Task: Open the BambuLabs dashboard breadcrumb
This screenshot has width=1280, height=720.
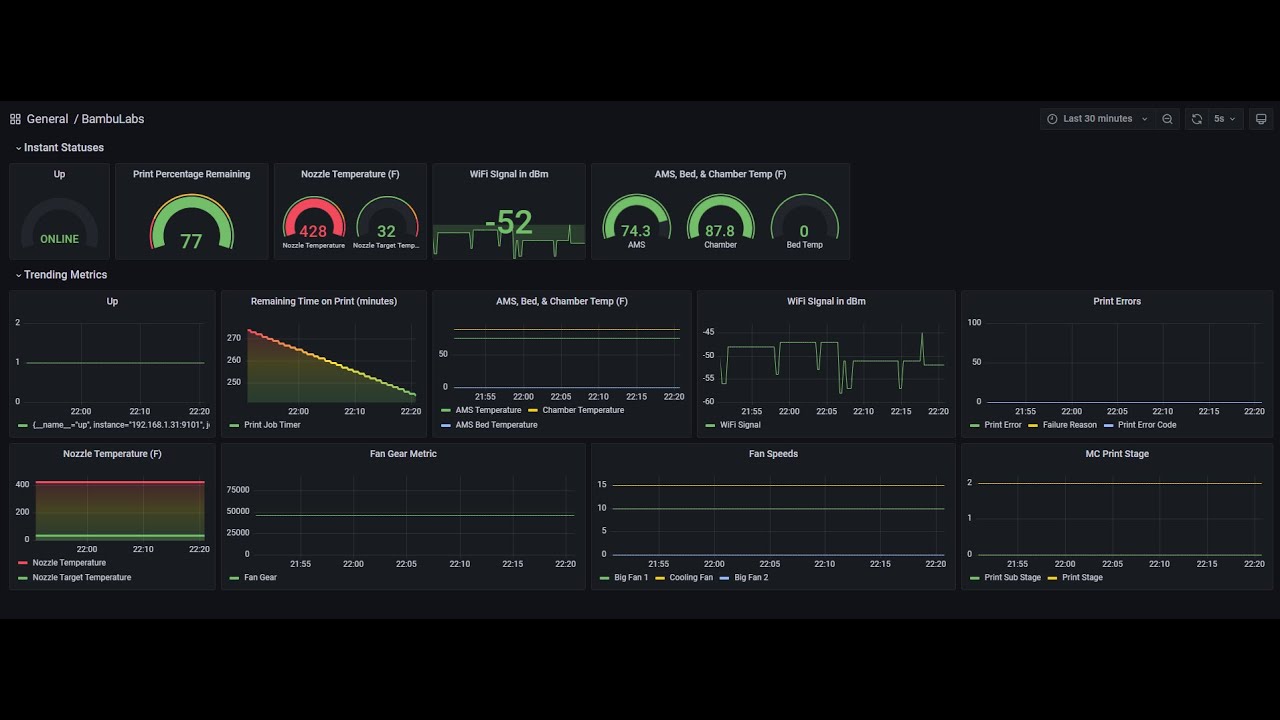Action: tap(112, 119)
